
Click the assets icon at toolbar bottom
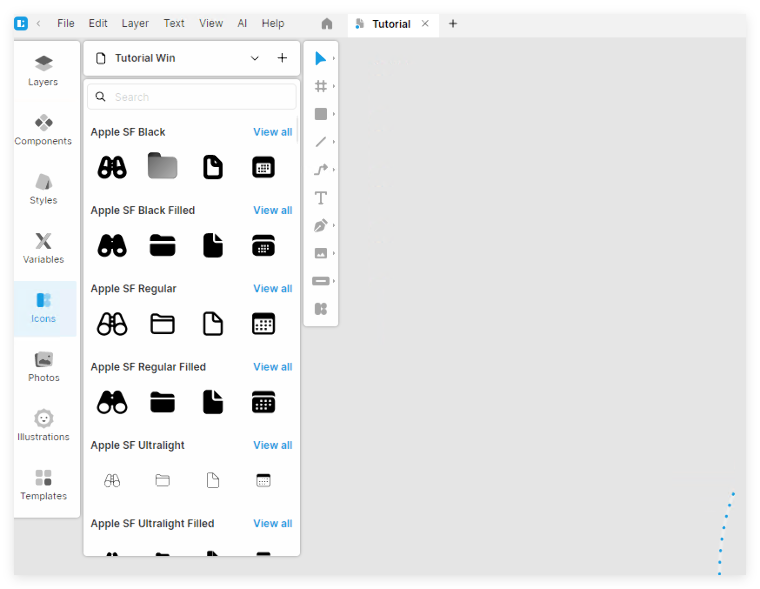coord(320,309)
